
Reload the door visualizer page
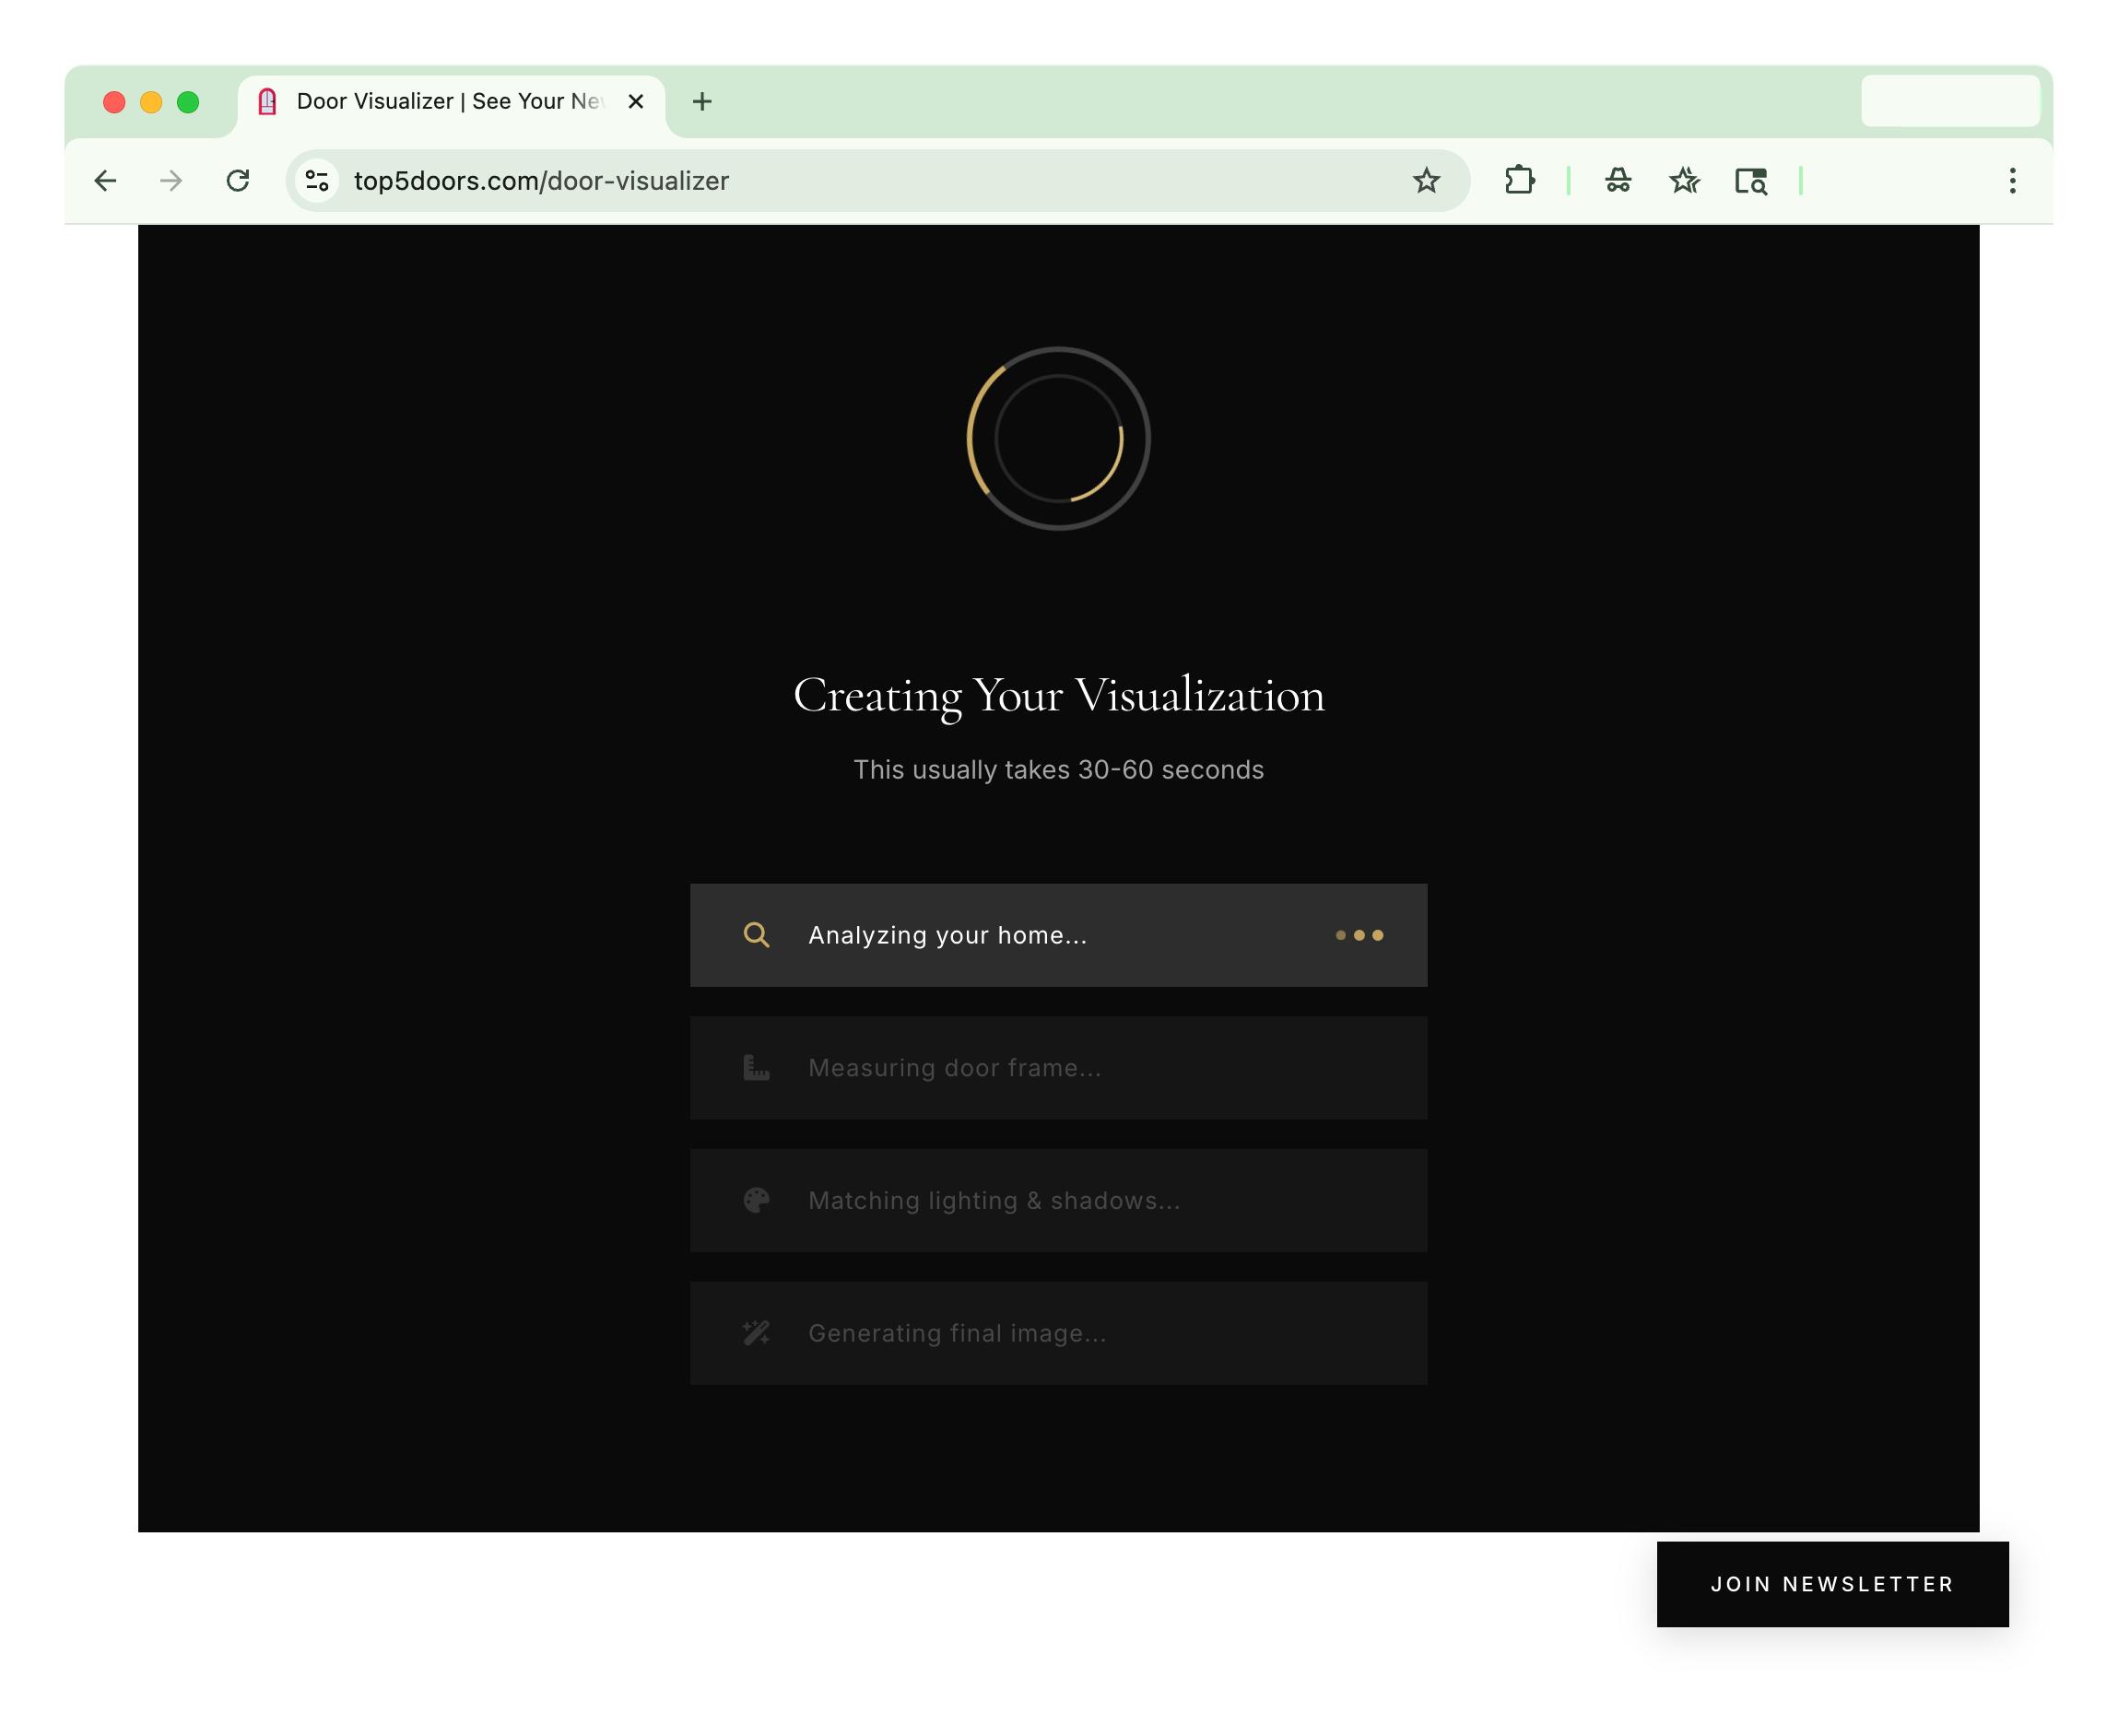click(x=239, y=181)
